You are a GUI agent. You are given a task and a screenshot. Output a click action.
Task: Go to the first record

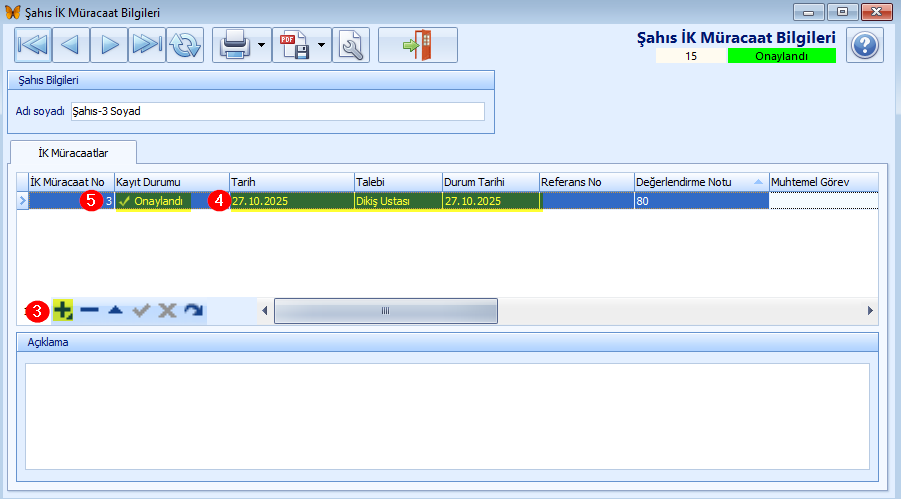click(x=33, y=45)
